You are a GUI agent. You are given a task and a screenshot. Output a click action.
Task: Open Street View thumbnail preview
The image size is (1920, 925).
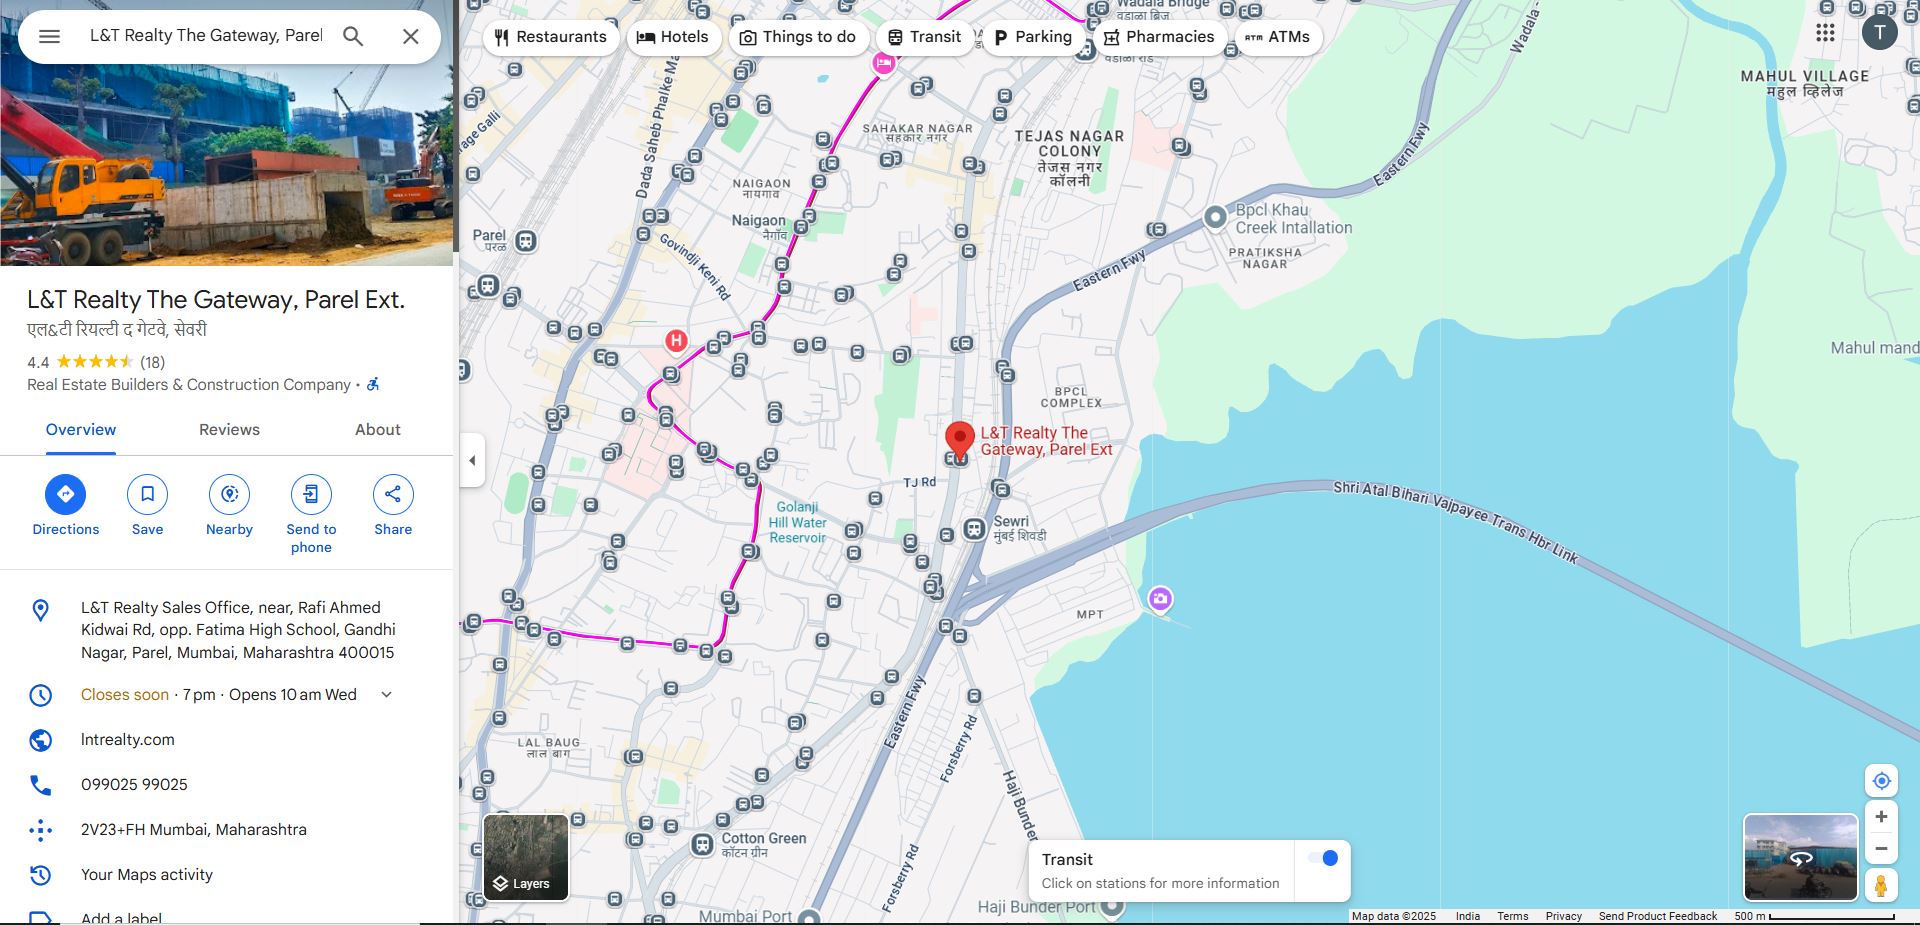point(1800,857)
